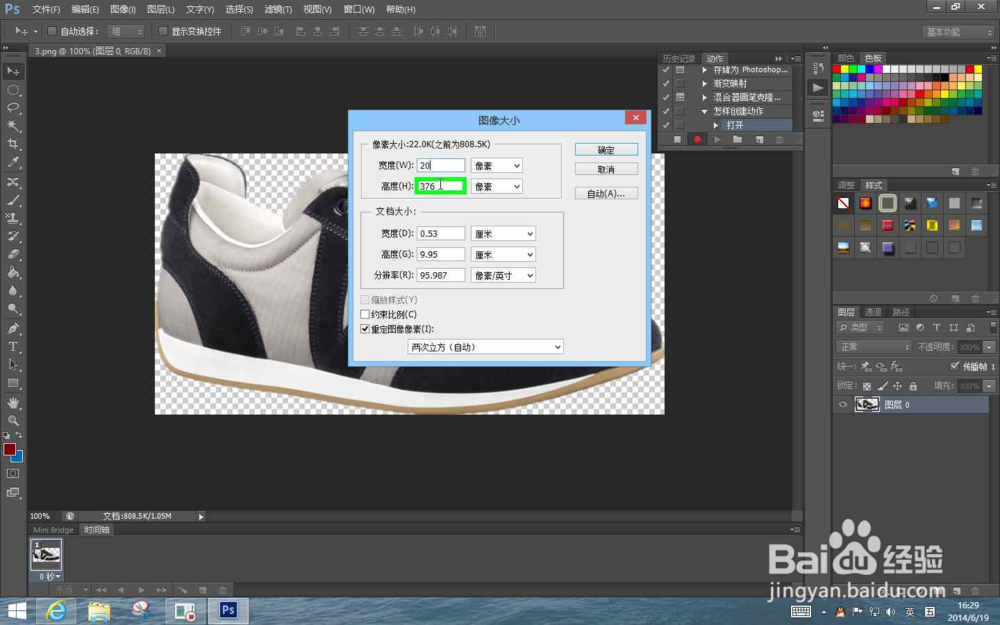1000x625 pixels.
Task: Open pixel width unit dropdown
Action: pyautogui.click(x=497, y=165)
